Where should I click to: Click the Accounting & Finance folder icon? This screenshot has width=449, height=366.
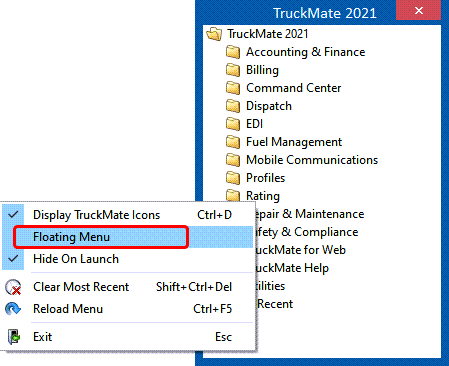(x=233, y=52)
